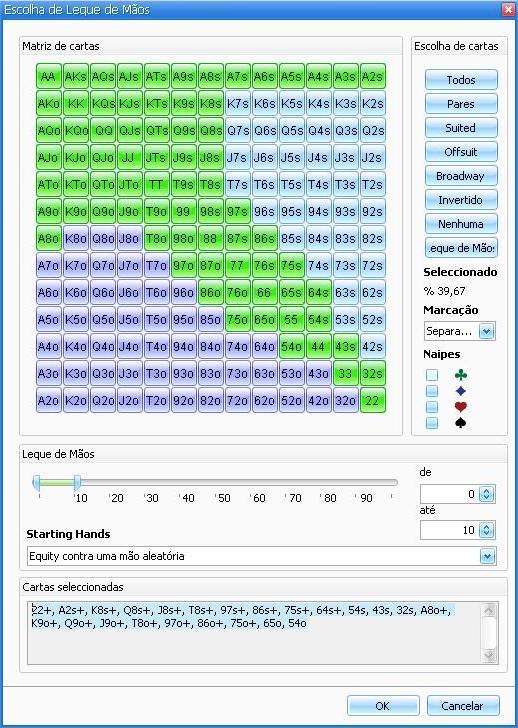Tick the hearts suit checkbox
Viewport: 518px width, 728px height.
(432, 407)
